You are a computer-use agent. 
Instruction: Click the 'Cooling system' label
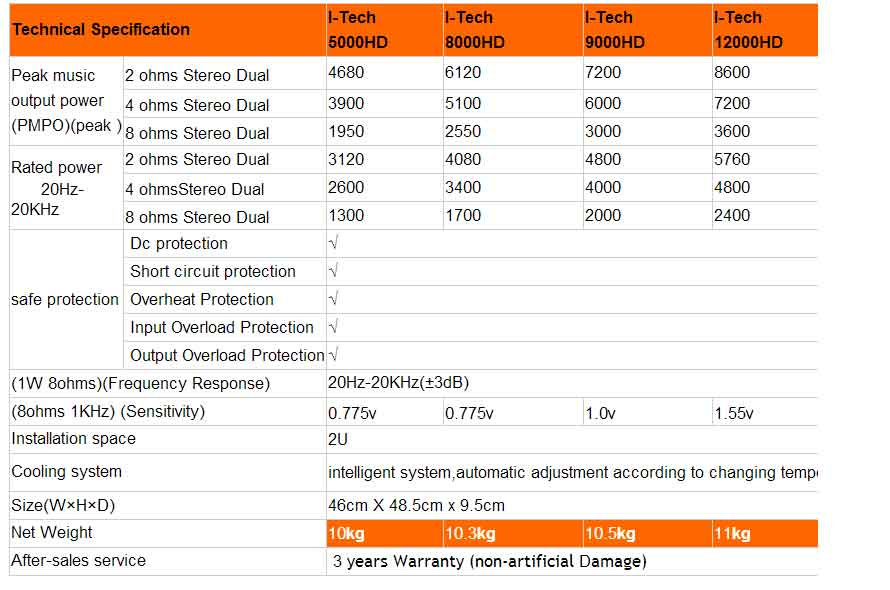point(66,472)
